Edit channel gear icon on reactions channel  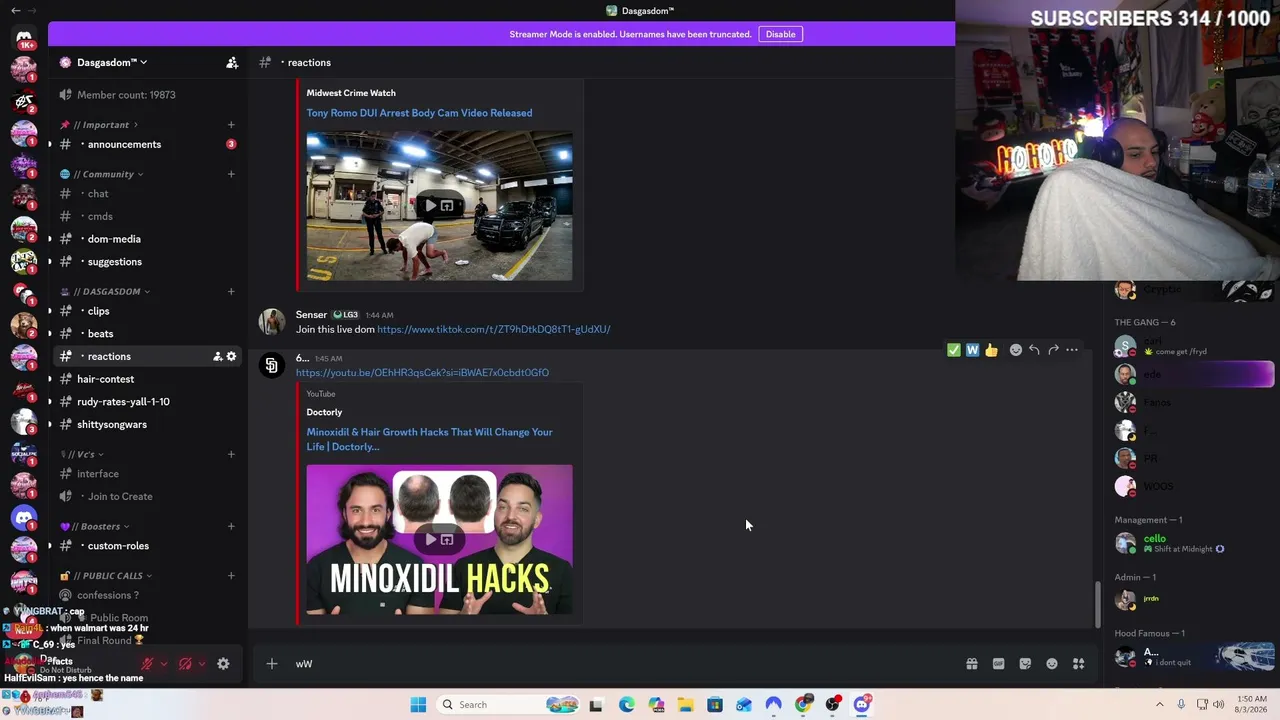click(231, 356)
